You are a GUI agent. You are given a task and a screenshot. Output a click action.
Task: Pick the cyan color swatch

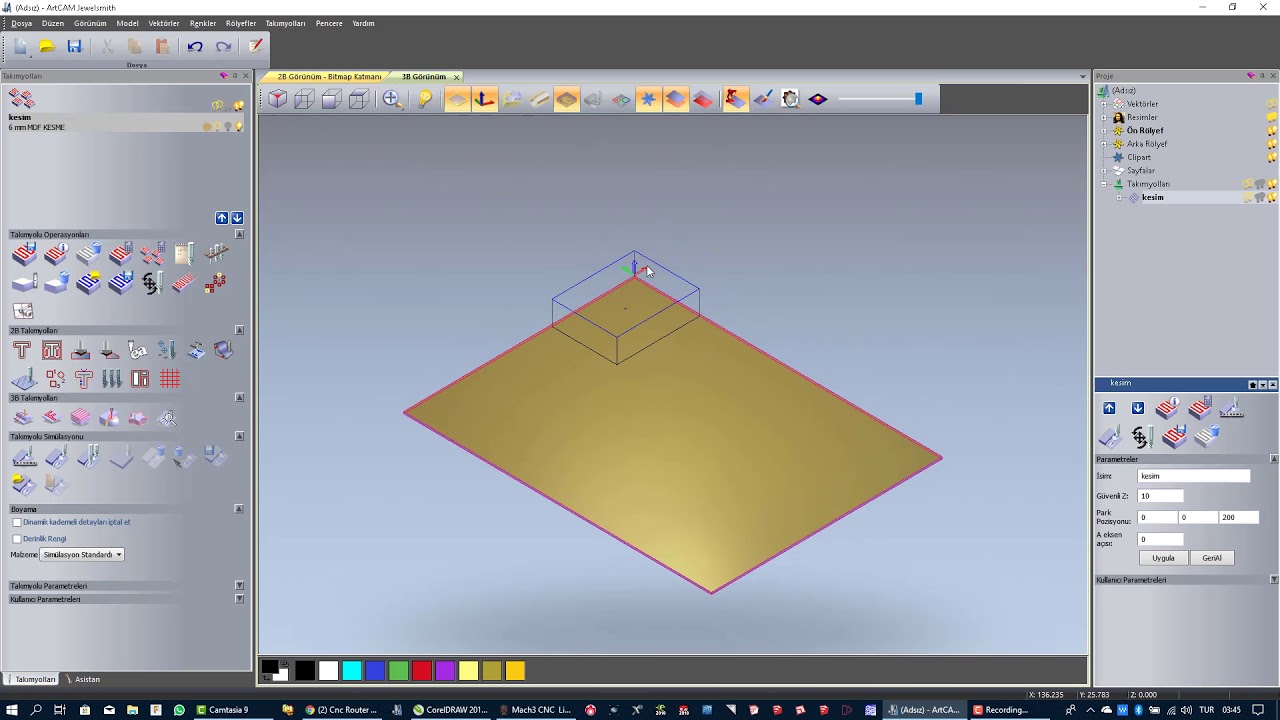[352, 671]
